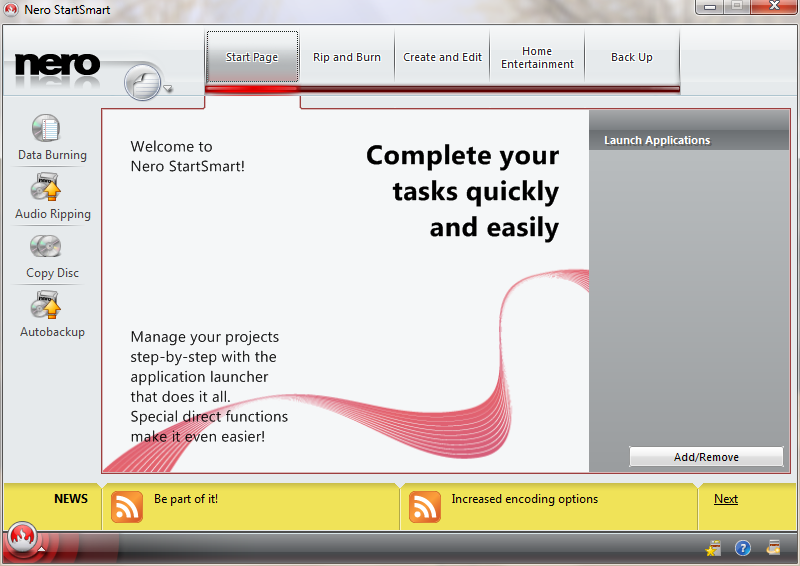
Task: Click the round new-document disc icon
Action: coord(143,82)
